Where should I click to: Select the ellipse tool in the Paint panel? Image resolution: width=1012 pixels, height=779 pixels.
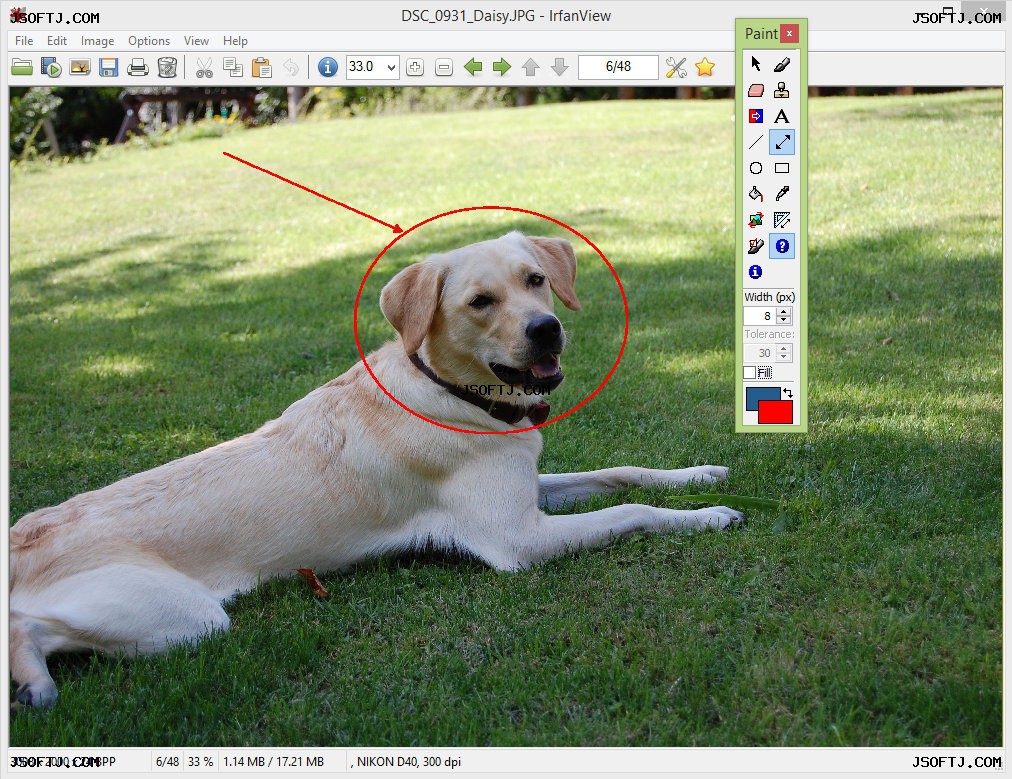(756, 168)
